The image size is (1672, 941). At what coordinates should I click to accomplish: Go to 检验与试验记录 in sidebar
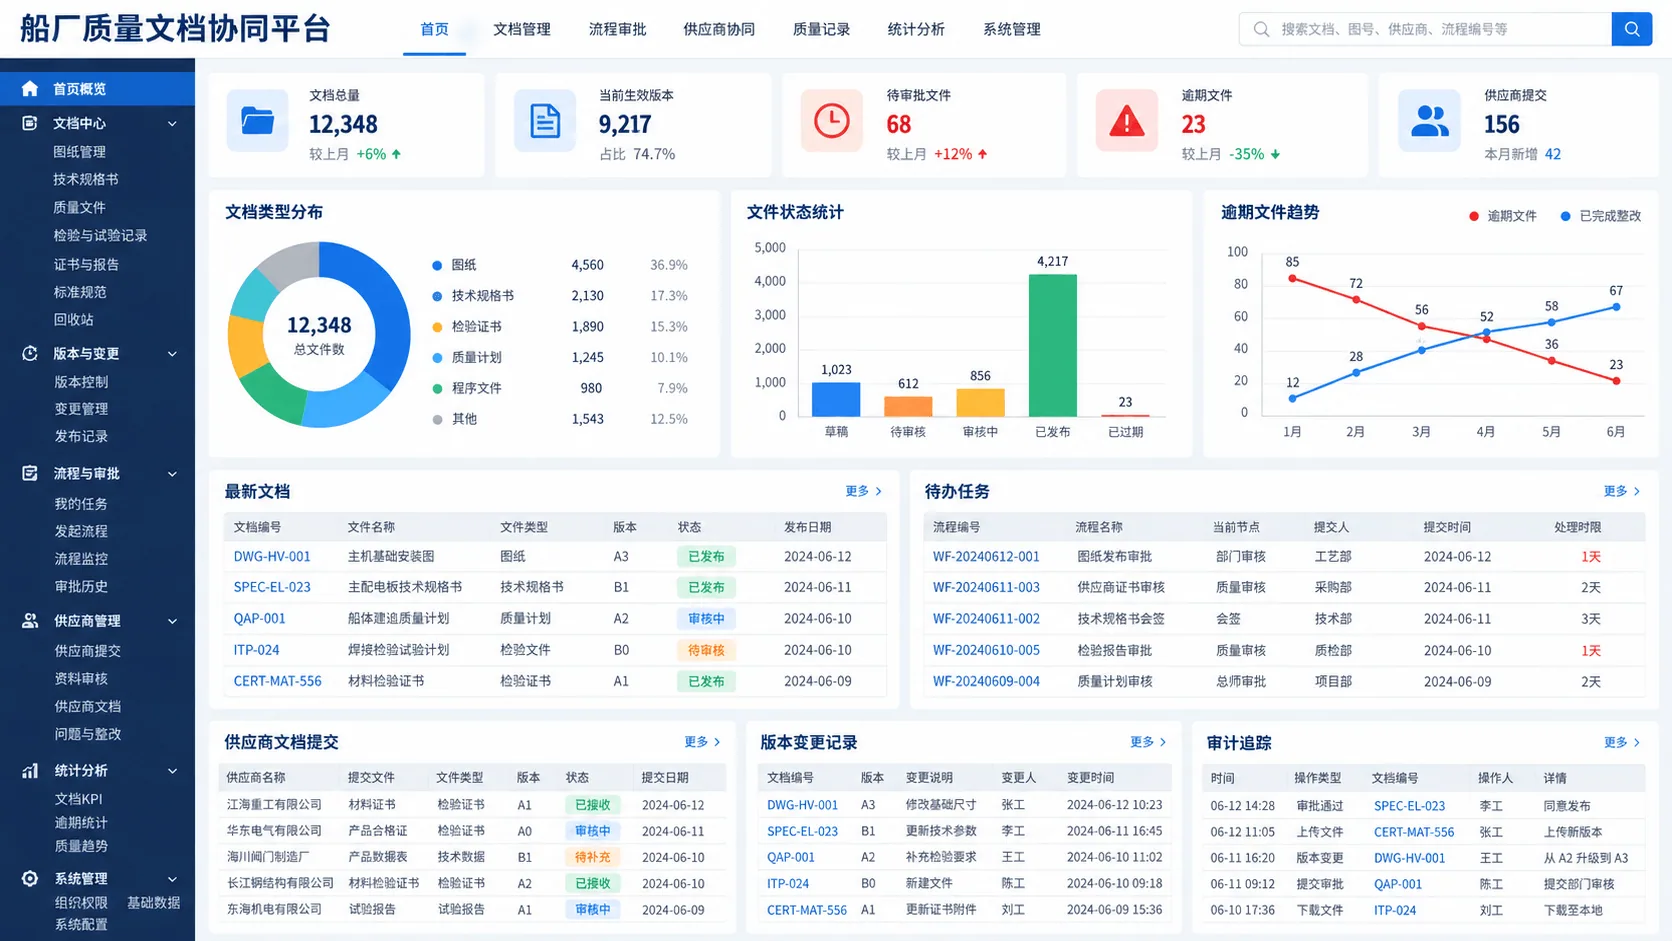click(100, 235)
